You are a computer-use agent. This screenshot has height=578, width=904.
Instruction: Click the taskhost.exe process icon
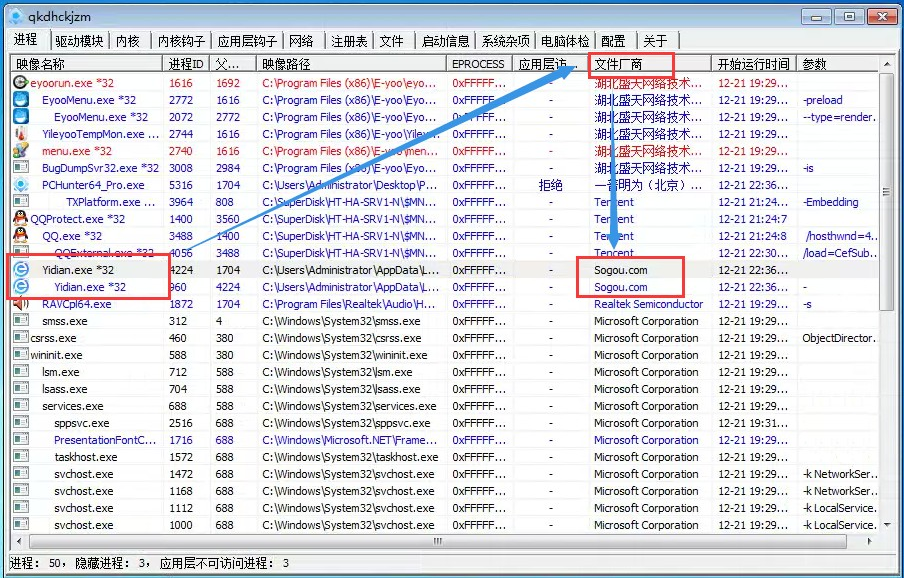tap(21, 457)
